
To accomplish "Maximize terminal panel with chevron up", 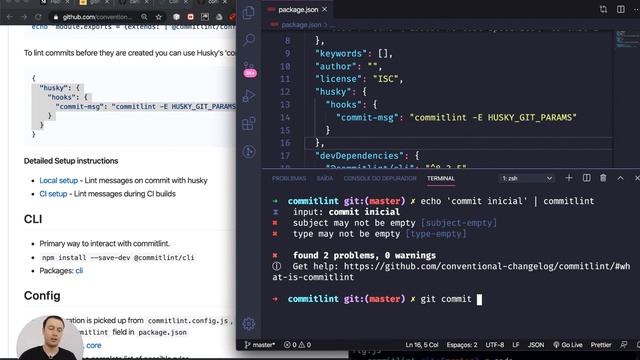I will [620, 178].
